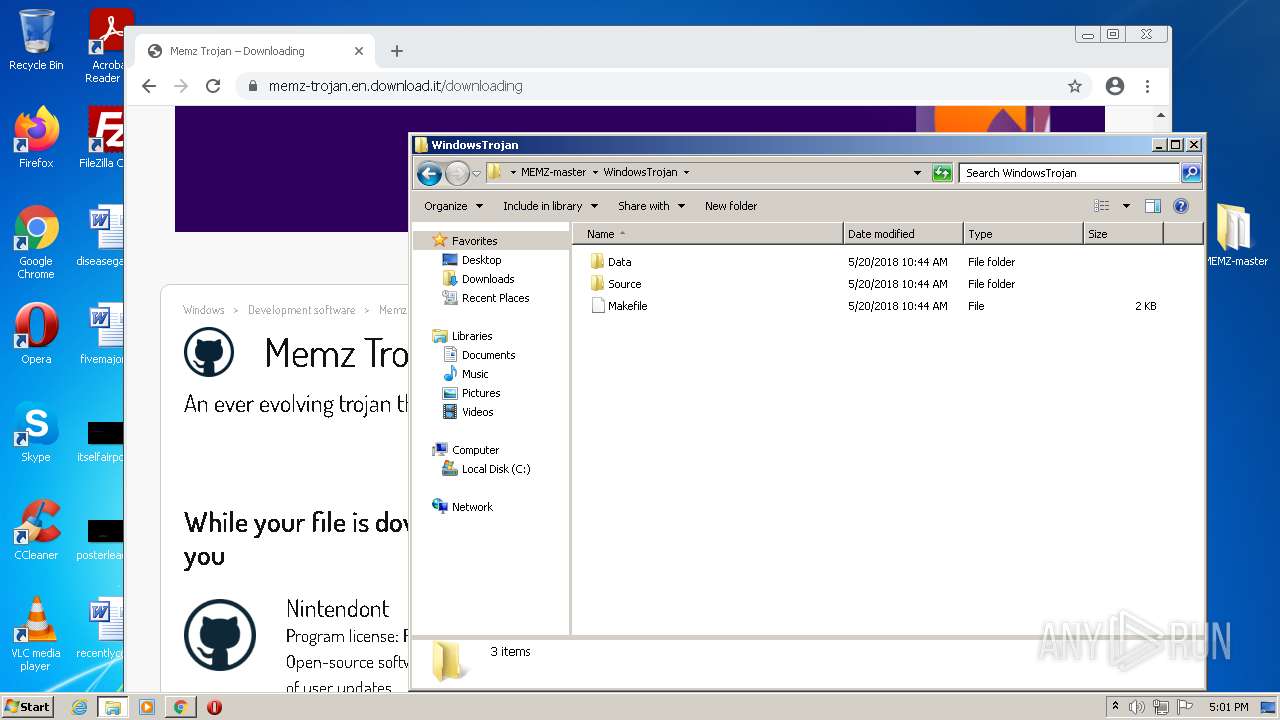Click into Search WindowsTrojan field
Image resolution: width=1280 pixels, height=720 pixels.
pos(1069,173)
